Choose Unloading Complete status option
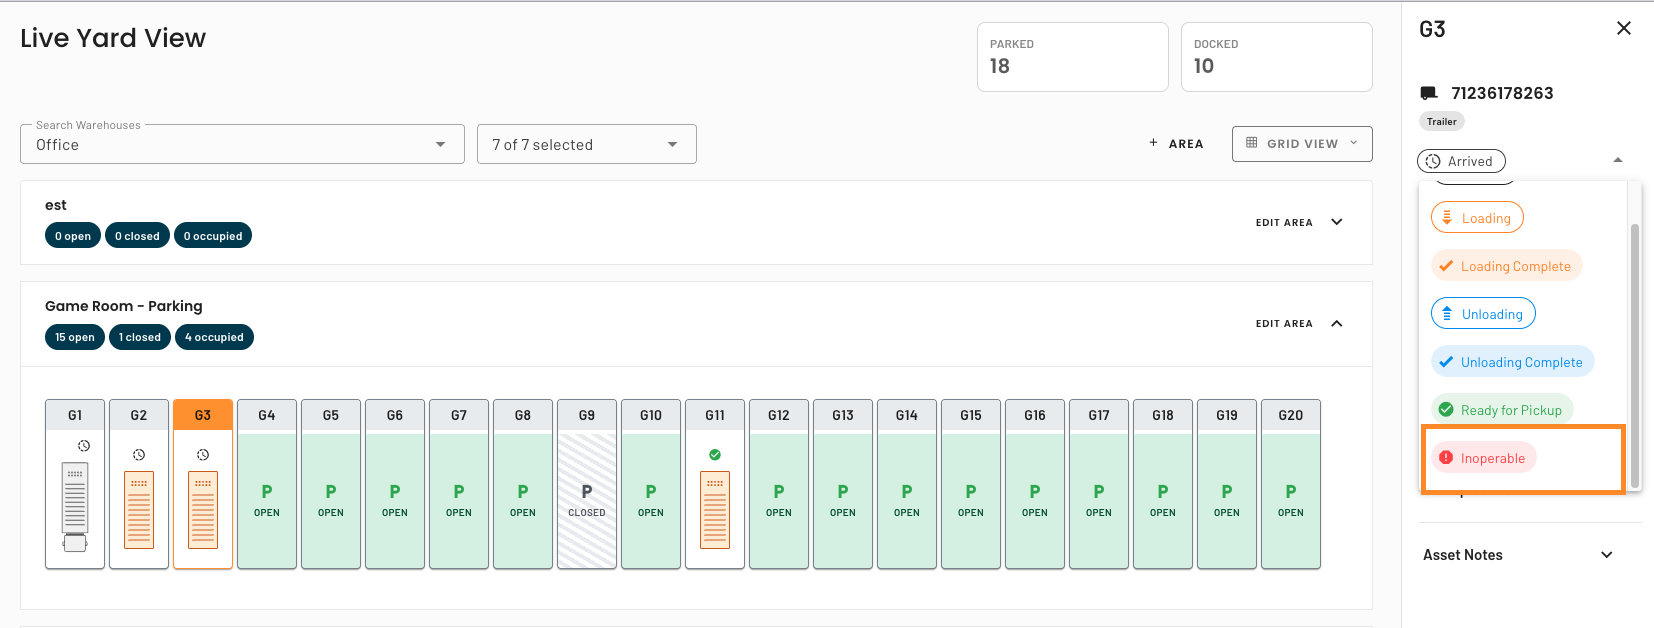 [1513, 362]
